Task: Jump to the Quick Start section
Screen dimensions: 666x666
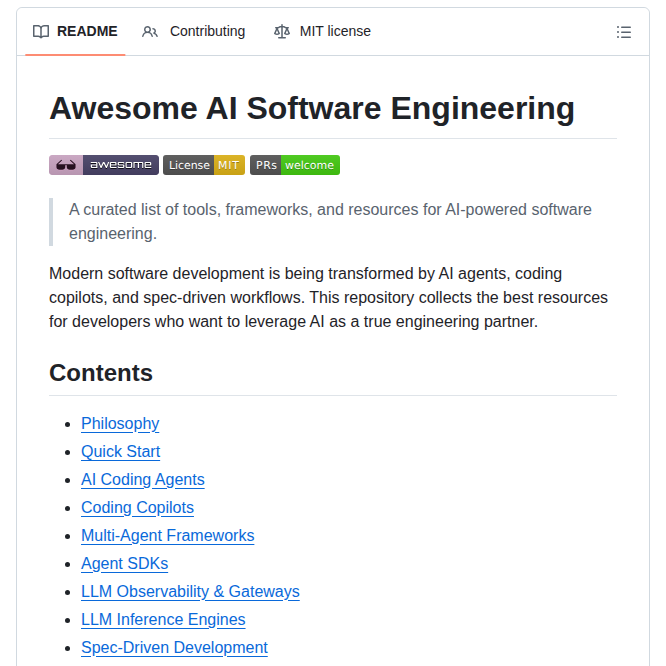Action: tap(121, 452)
